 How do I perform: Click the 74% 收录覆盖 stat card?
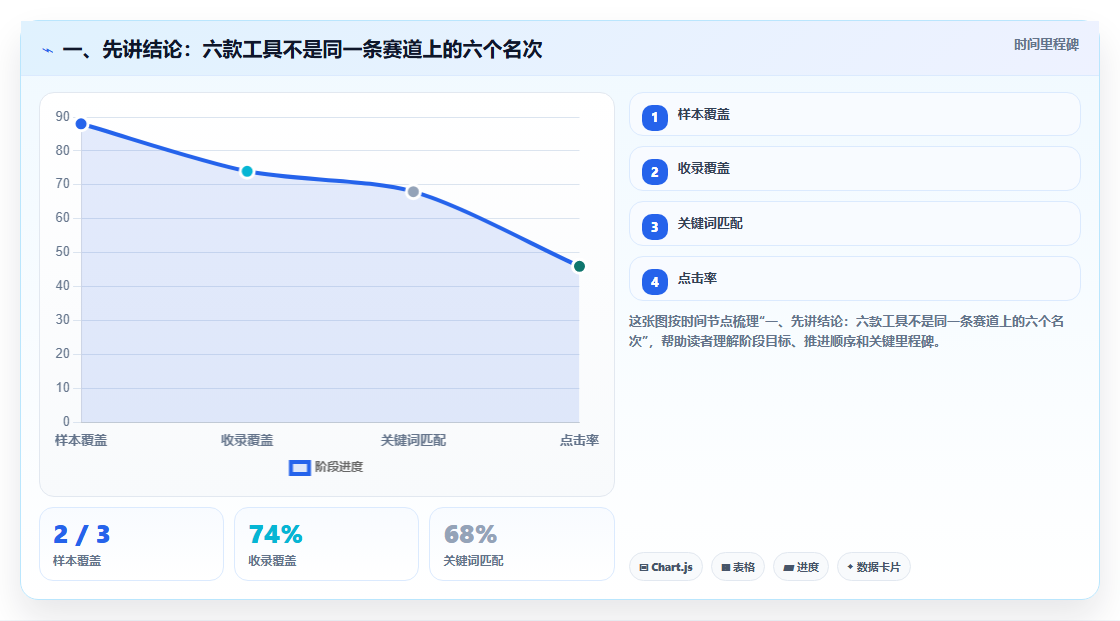pos(326,544)
